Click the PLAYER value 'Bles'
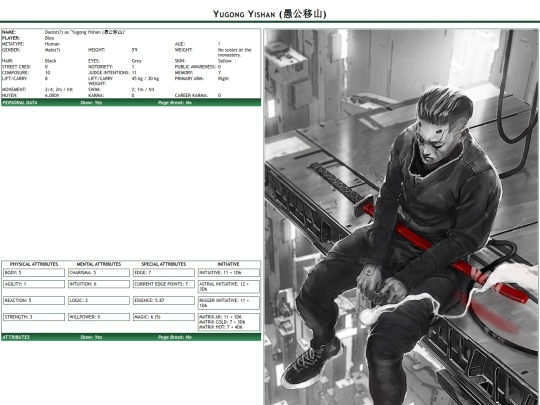This screenshot has height=405, width=540. [49, 38]
